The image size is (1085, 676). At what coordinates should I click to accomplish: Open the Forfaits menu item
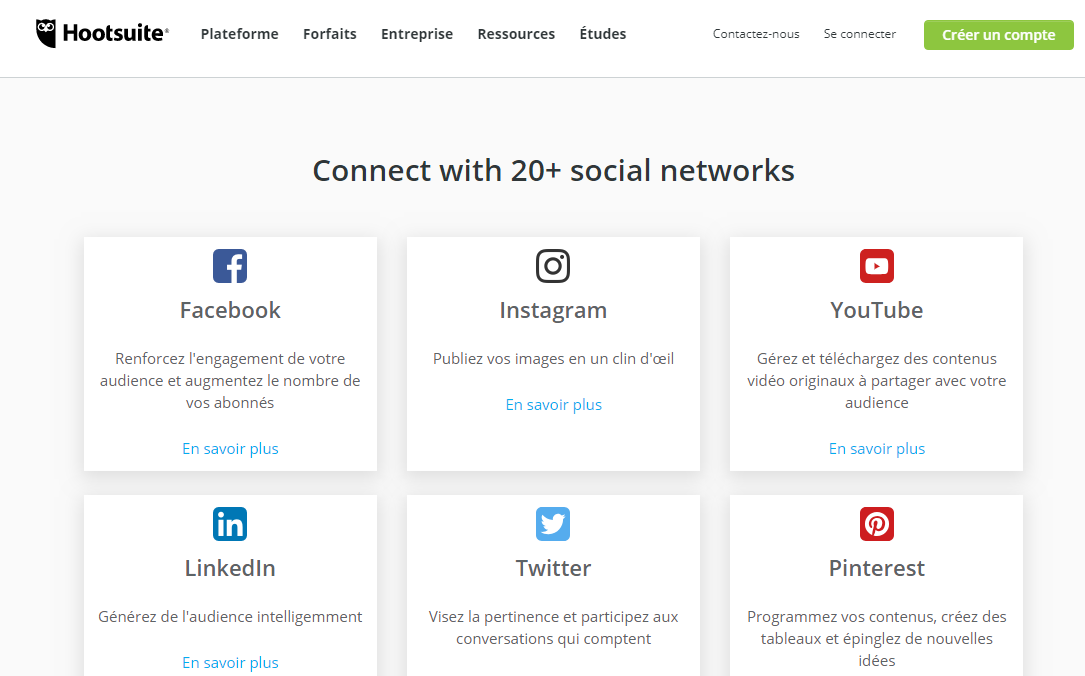click(x=329, y=34)
